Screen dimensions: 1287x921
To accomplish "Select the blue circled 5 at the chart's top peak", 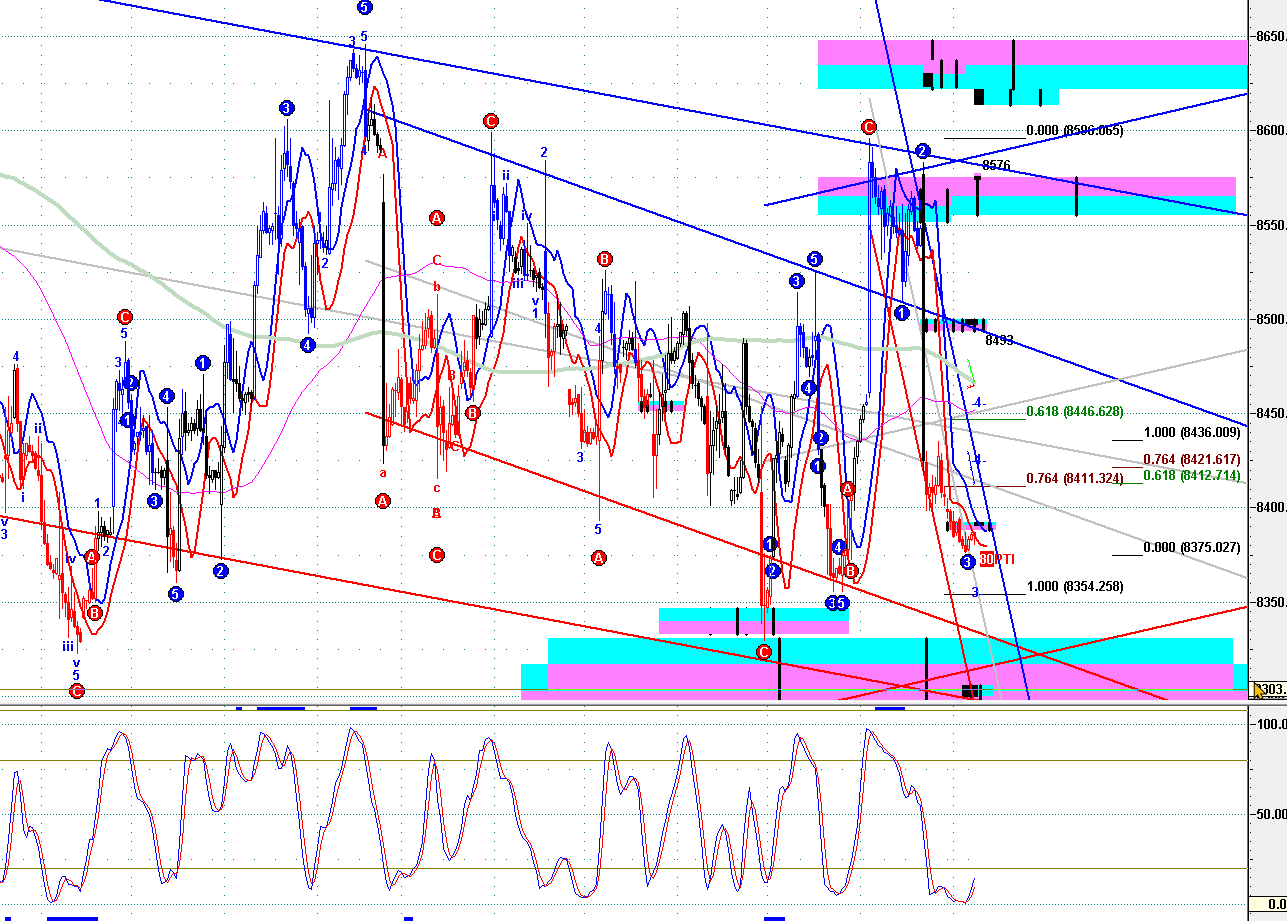I will tap(364, 7).
